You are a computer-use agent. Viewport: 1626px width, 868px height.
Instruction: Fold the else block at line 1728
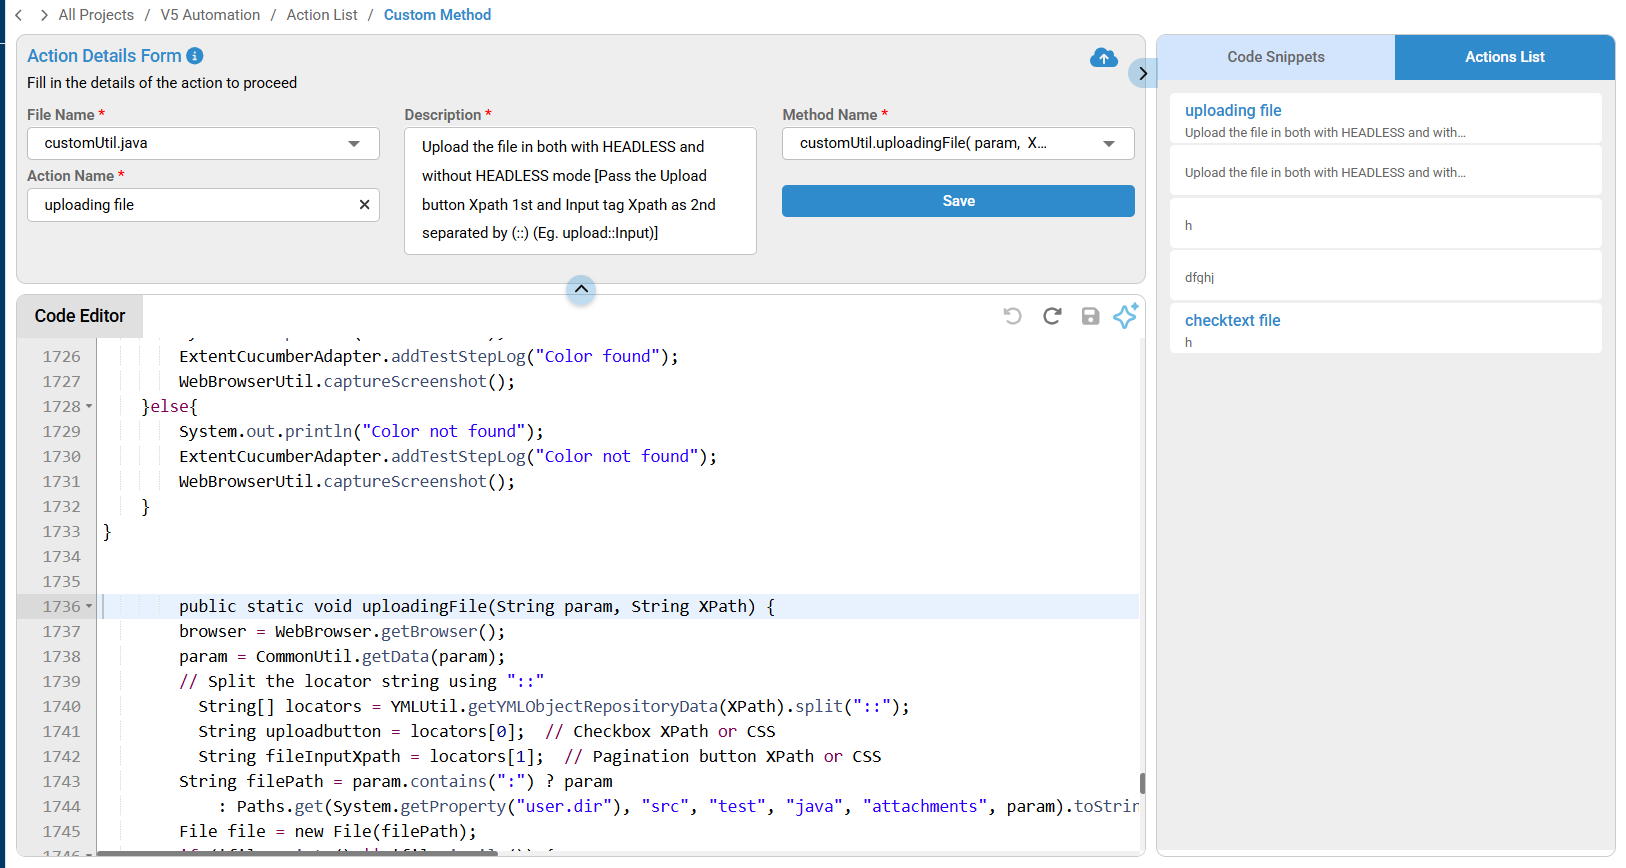tap(89, 407)
